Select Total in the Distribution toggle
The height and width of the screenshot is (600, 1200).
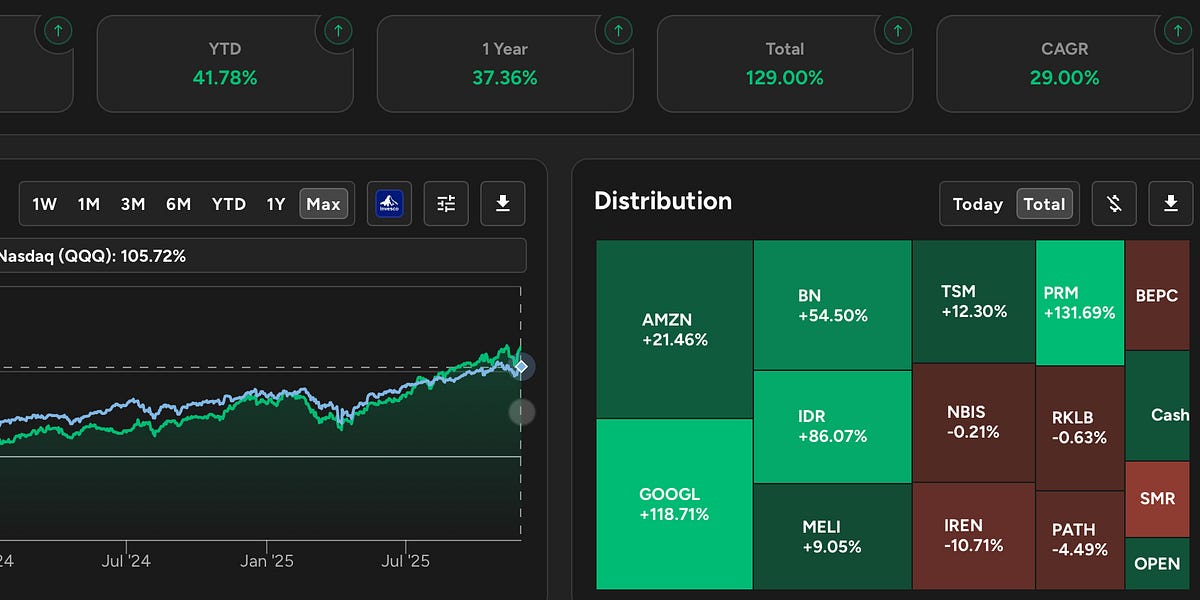[1044, 204]
